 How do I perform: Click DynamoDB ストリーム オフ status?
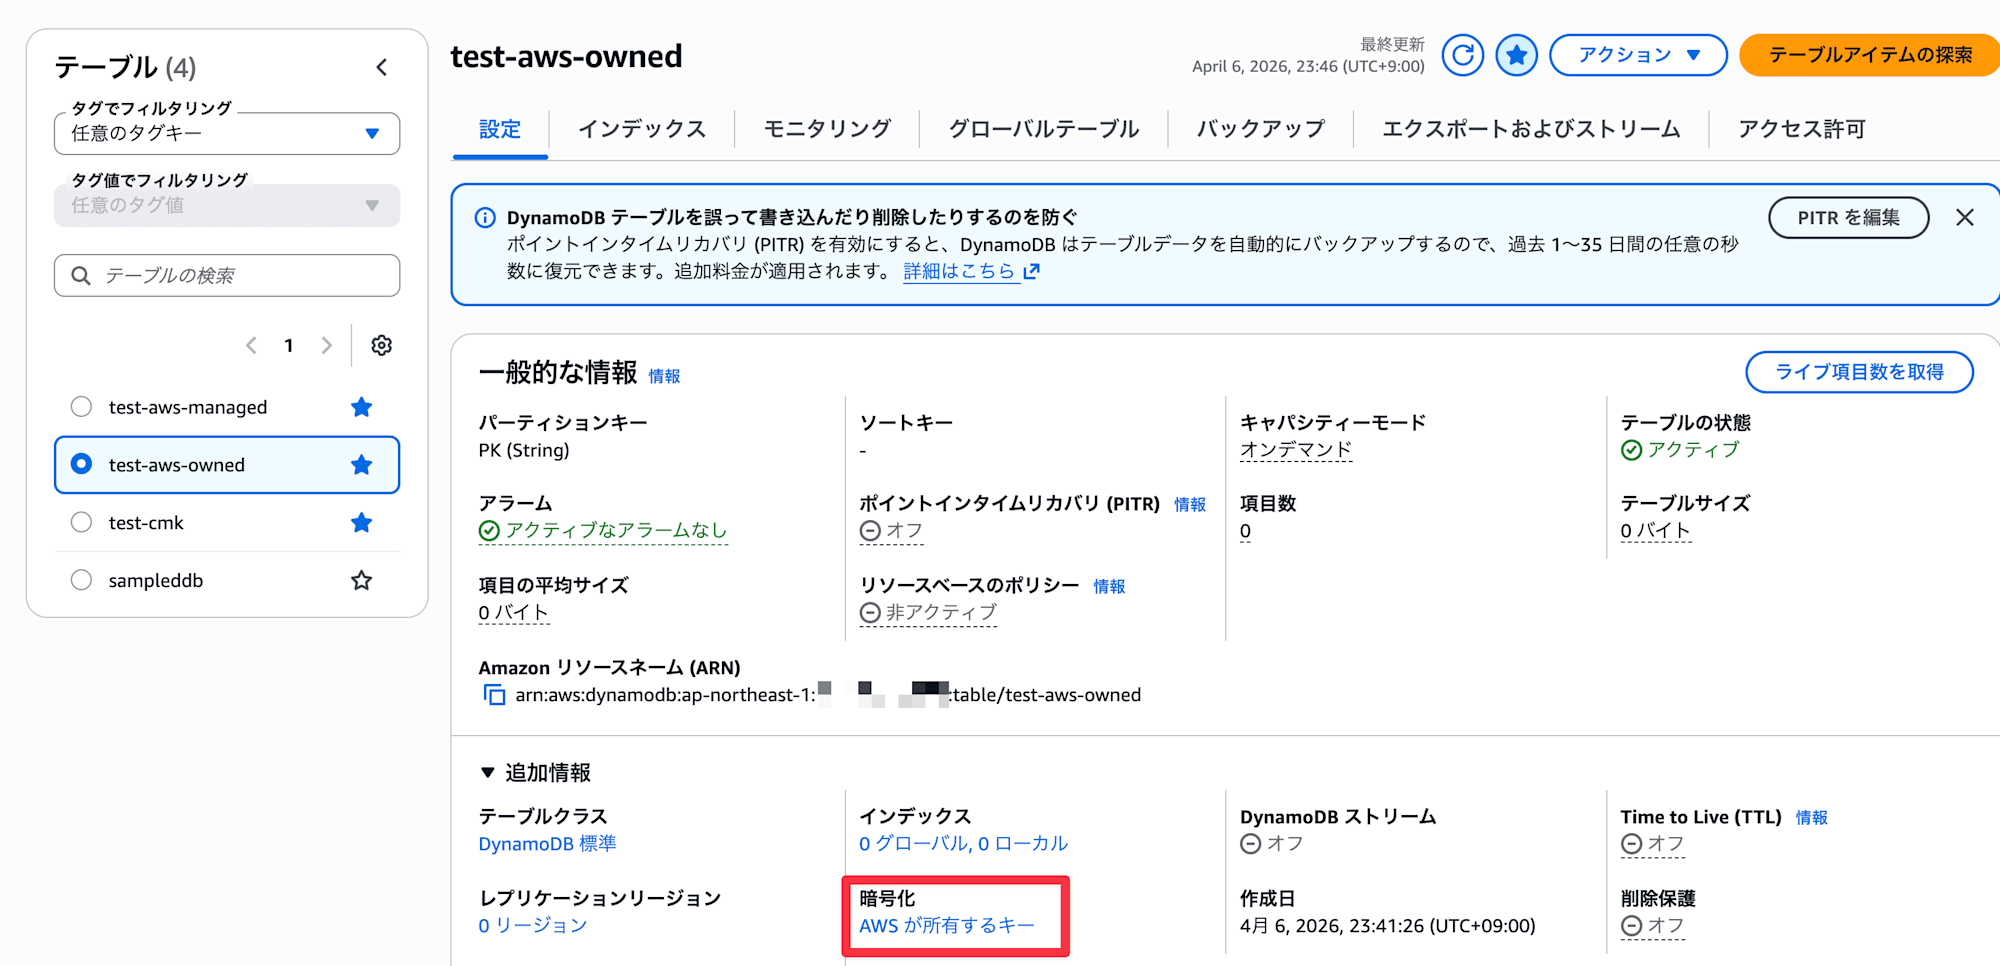tap(1272, 844)
